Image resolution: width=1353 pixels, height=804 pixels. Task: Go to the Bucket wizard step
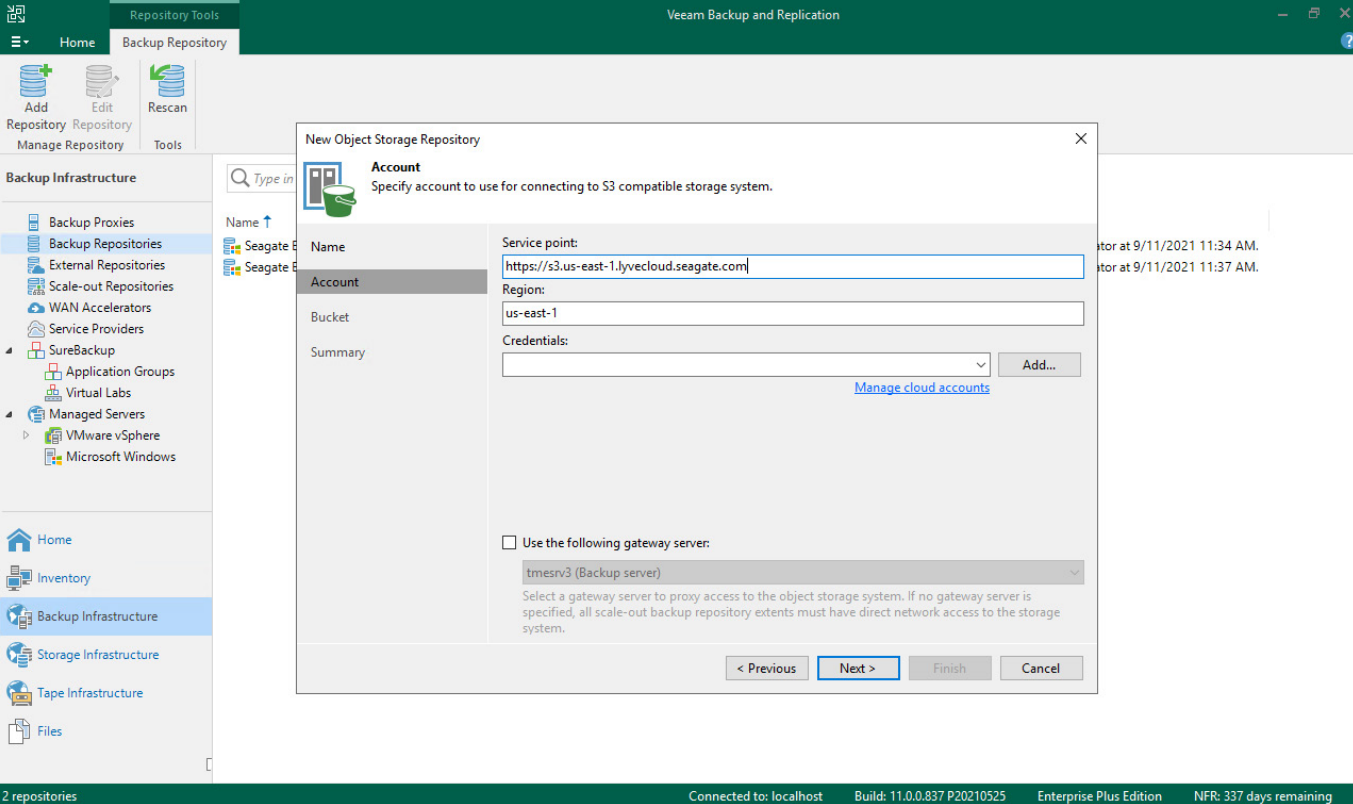click(x=330, y=317)
